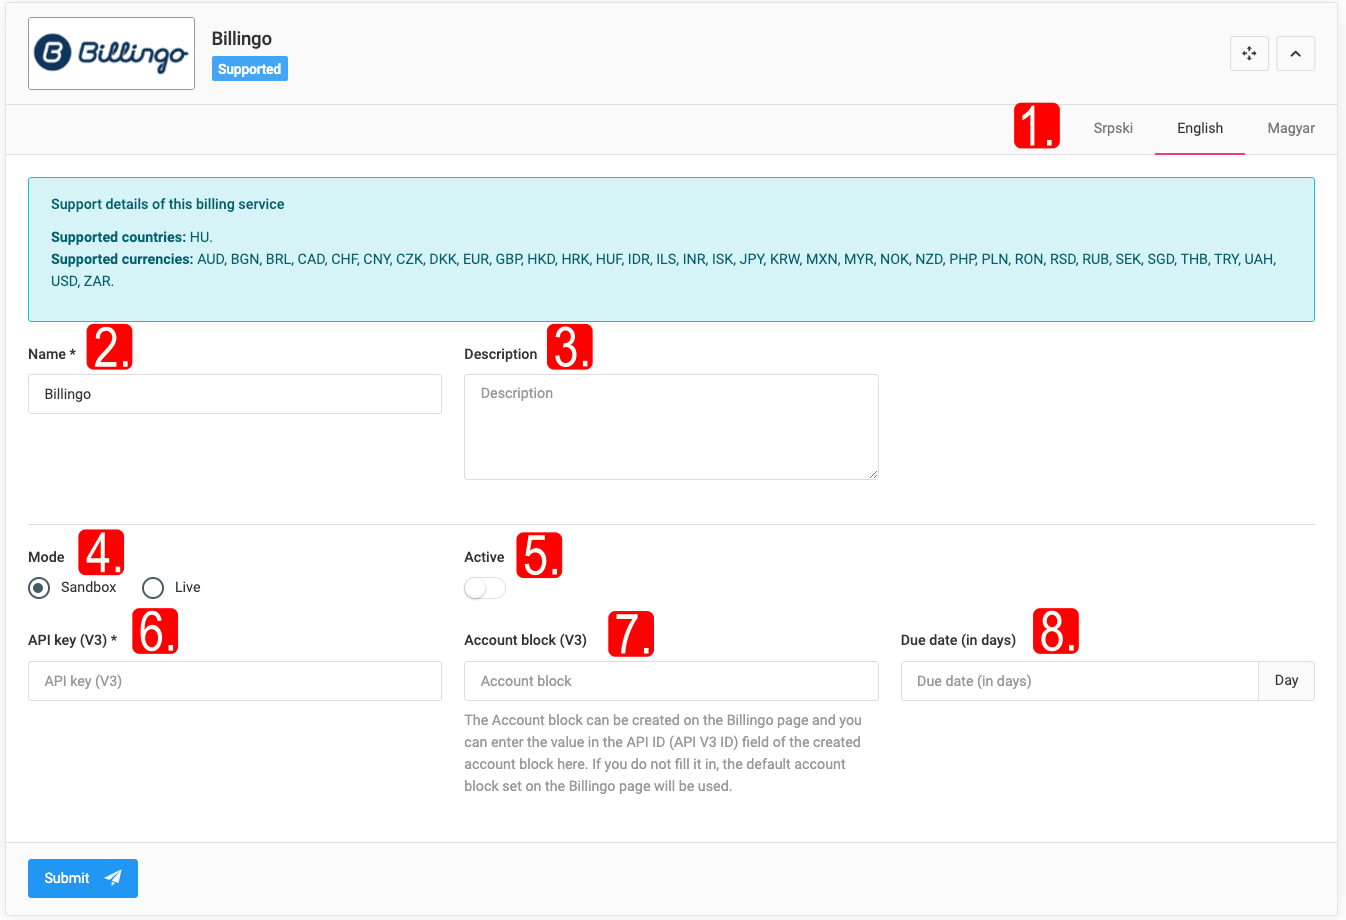Choose the Live mode radio button
The height and width of the screenshot is (920, 1346).
click(153, 588)
